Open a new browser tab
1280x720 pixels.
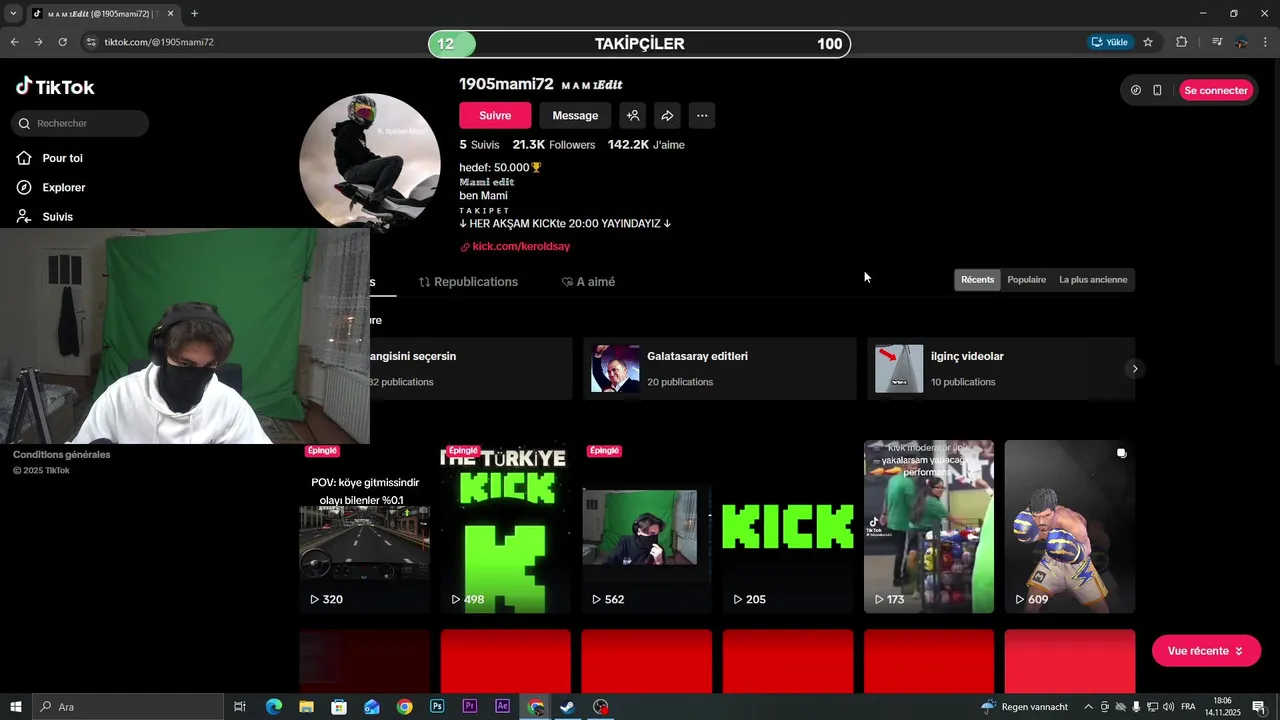pyautogui.click(x=194, y=14)
